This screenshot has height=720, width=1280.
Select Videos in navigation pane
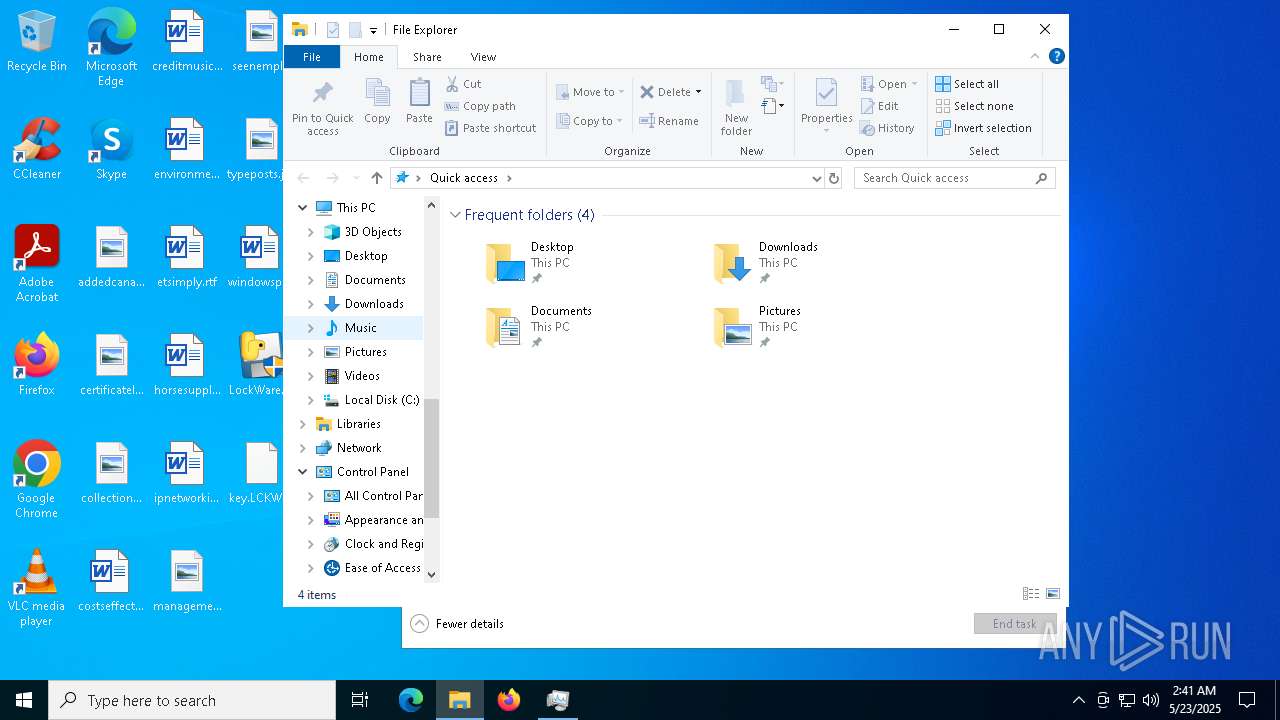click(x=362, y=376)
